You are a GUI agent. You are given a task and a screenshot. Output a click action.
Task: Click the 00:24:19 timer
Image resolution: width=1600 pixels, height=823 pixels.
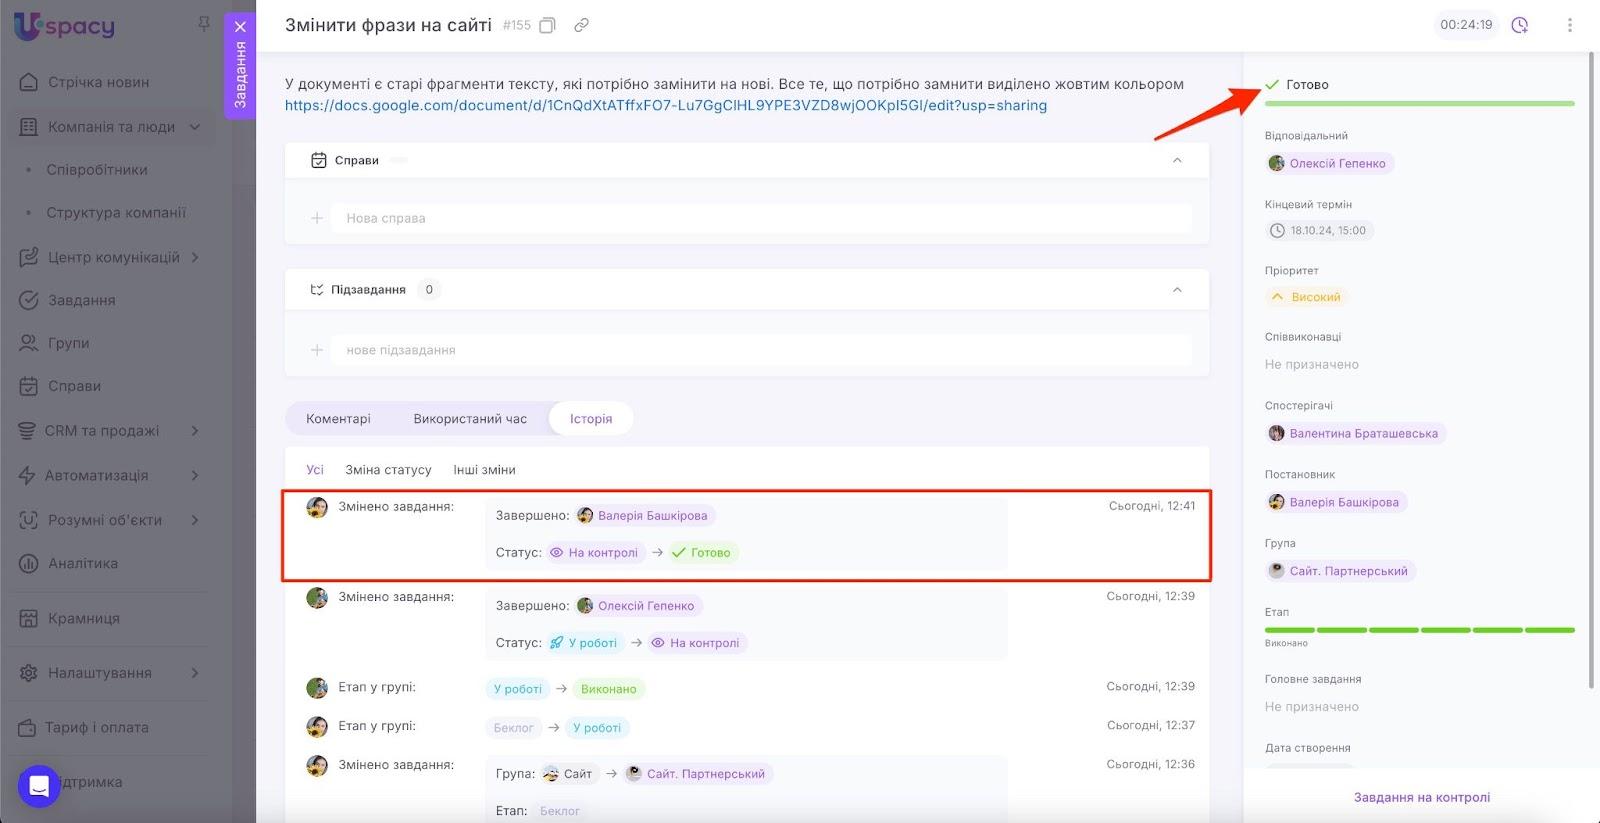[1466, 25]
